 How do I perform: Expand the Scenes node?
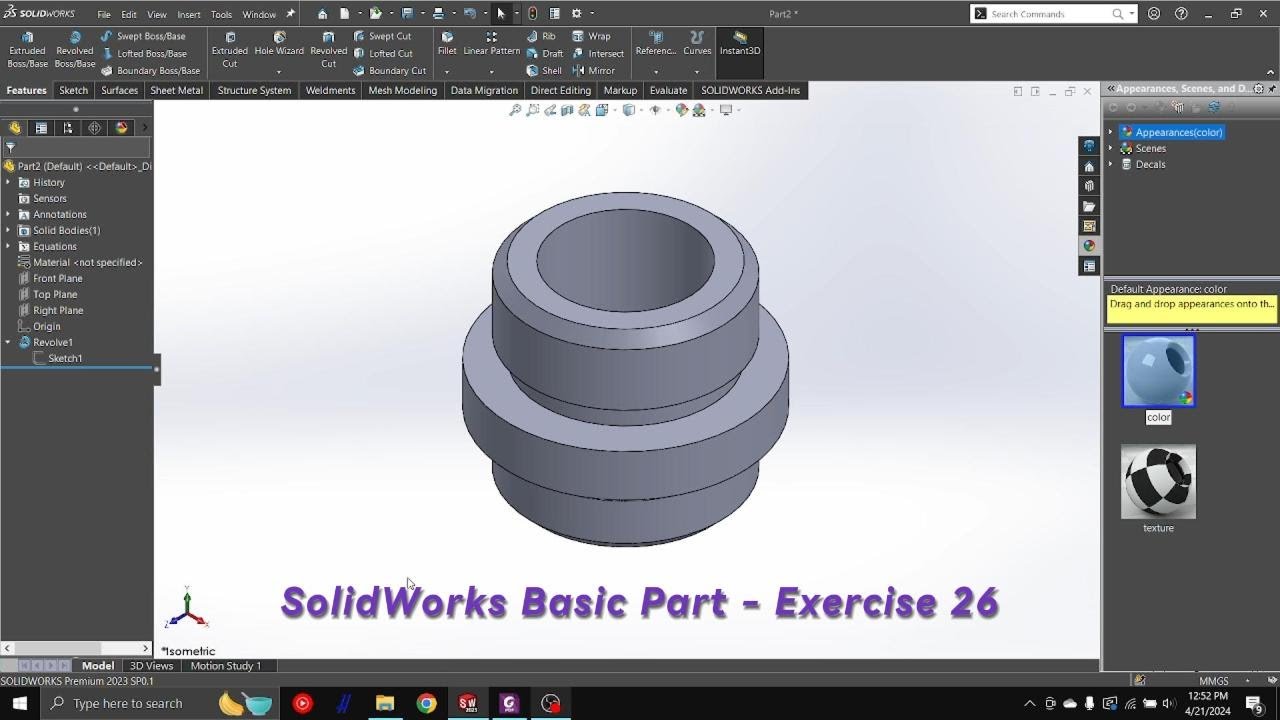1110,148
